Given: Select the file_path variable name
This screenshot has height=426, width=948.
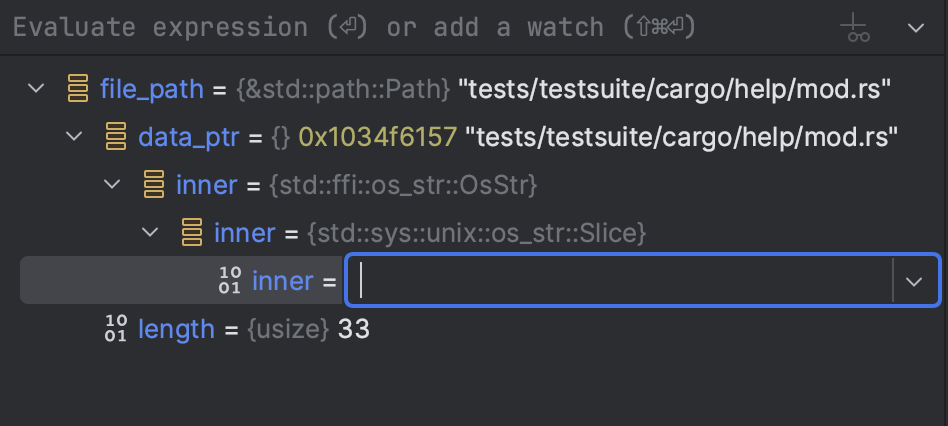Looking at the screenshot, I should [152, 89].
